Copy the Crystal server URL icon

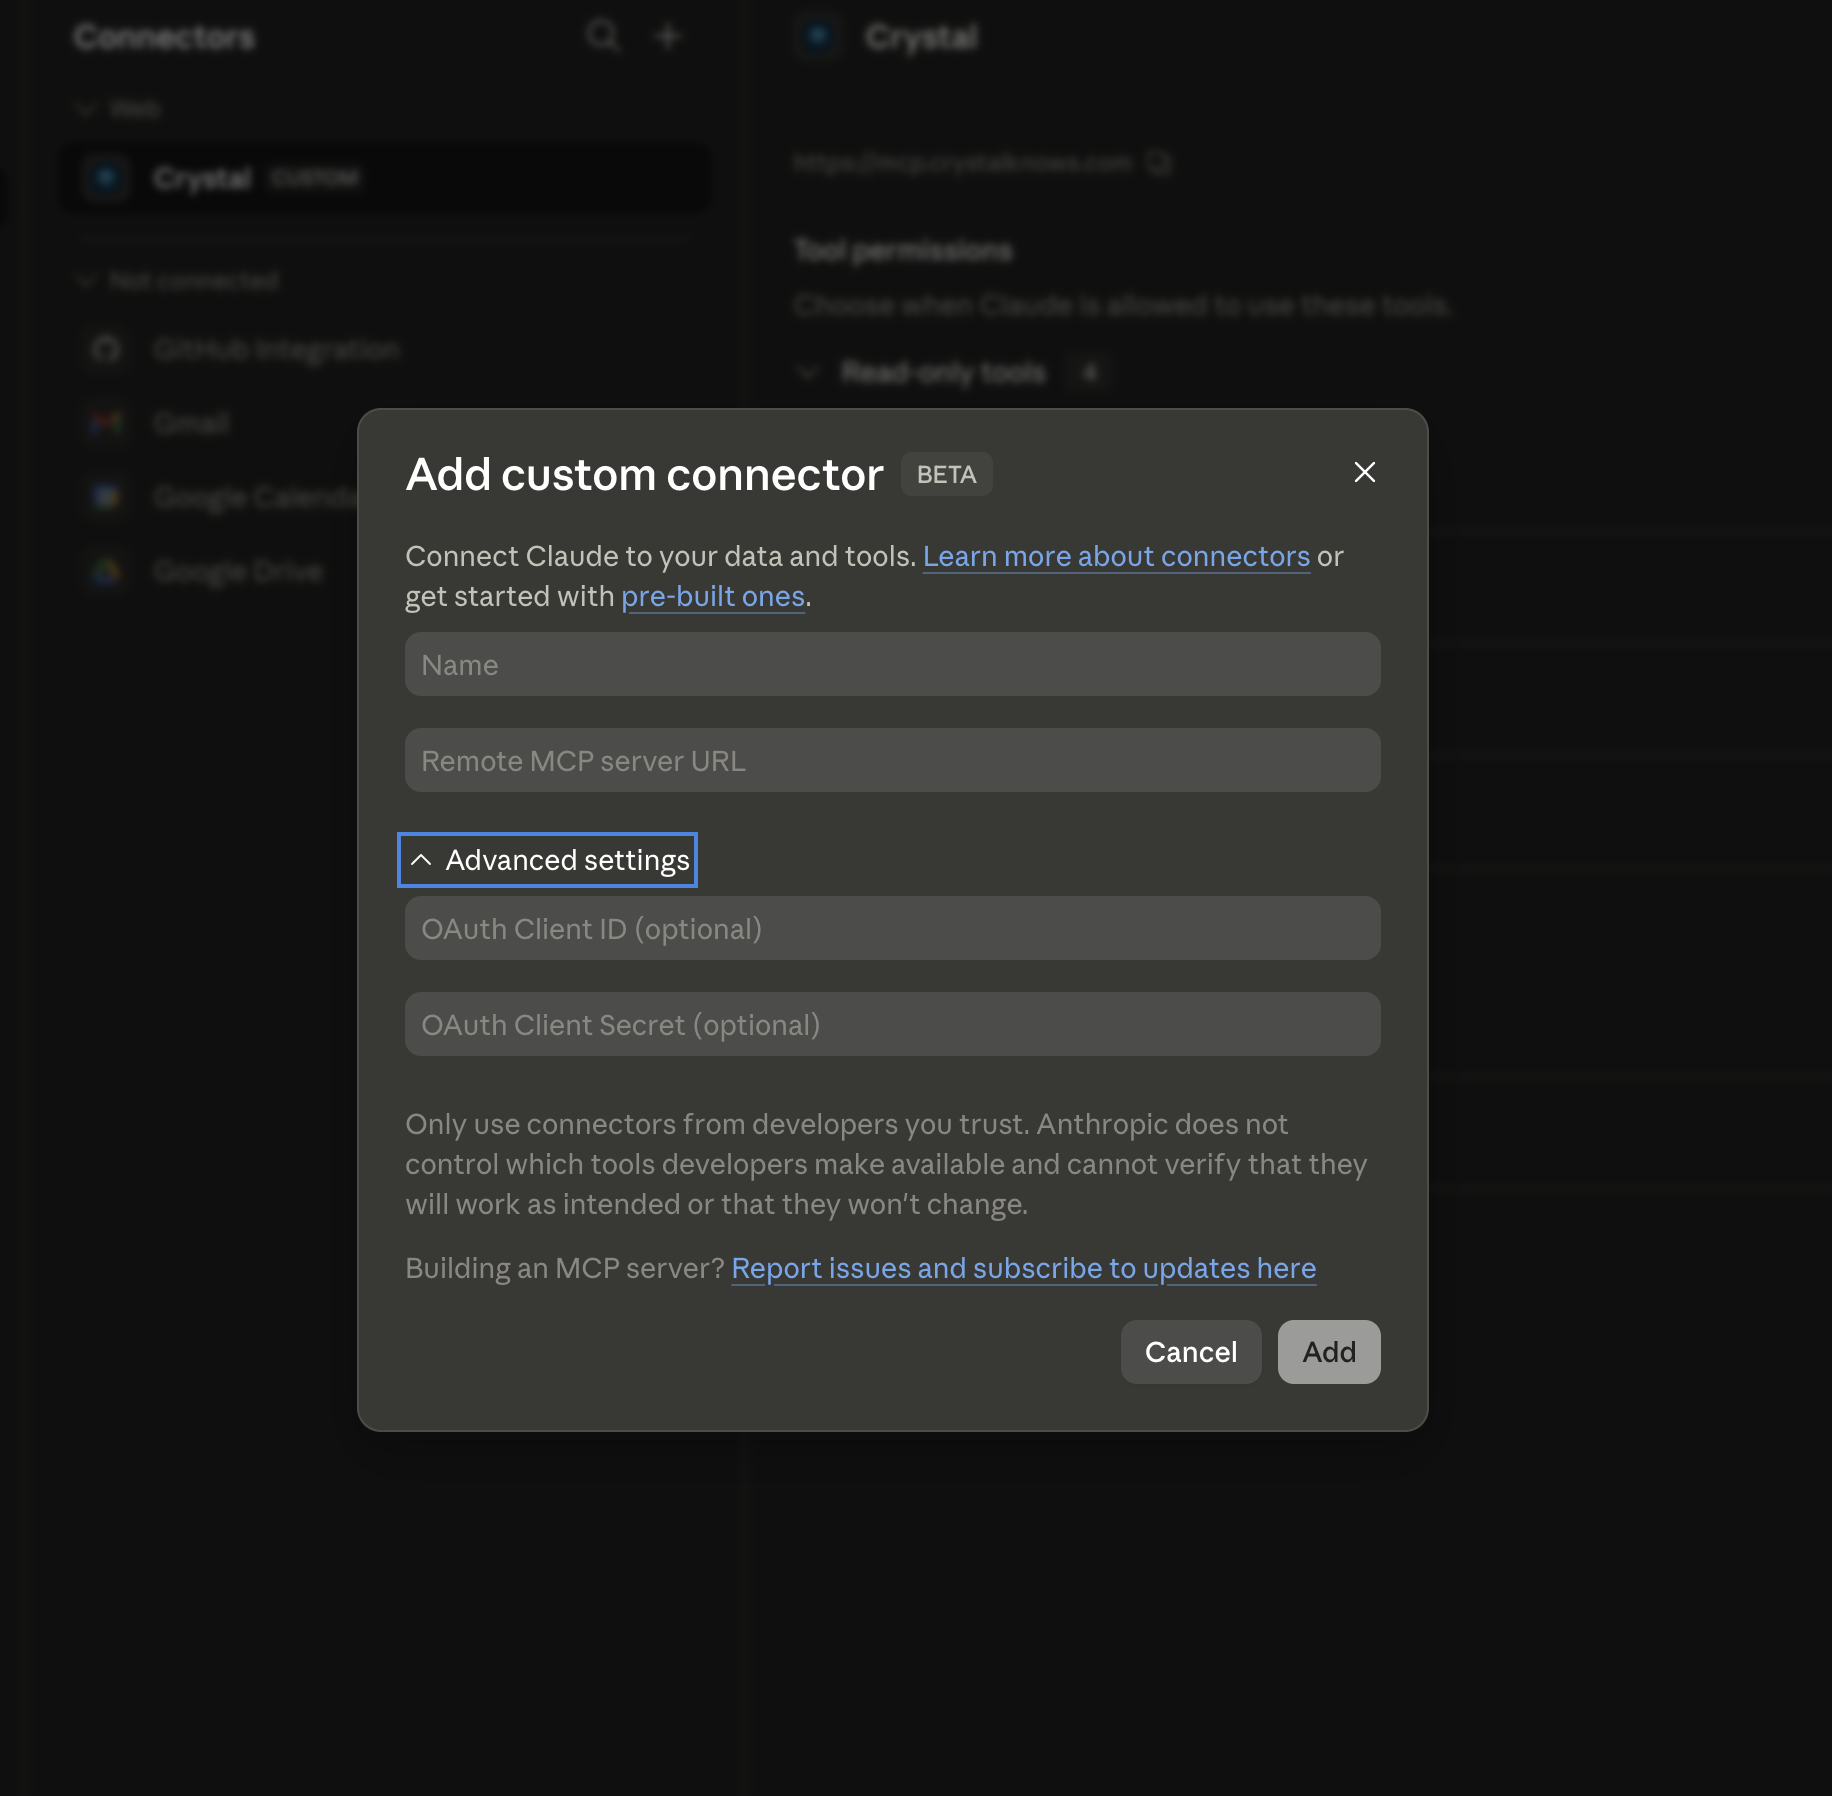tap(1158, 163)
